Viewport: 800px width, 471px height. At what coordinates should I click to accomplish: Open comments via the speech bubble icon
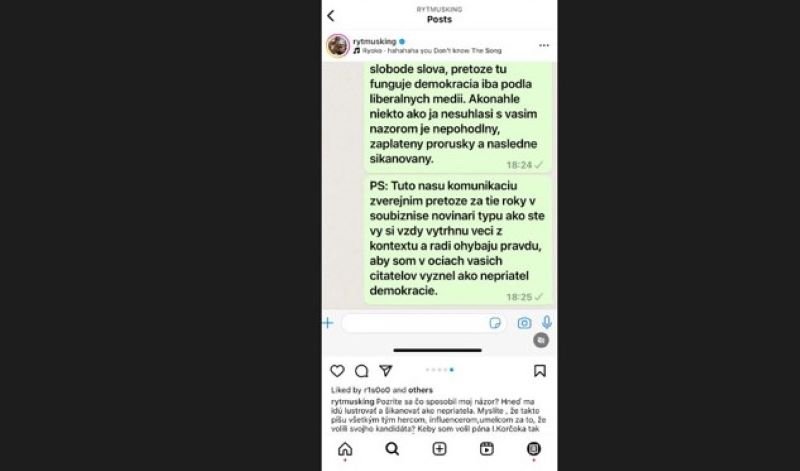pyautogui.click(x=362, y=371)
